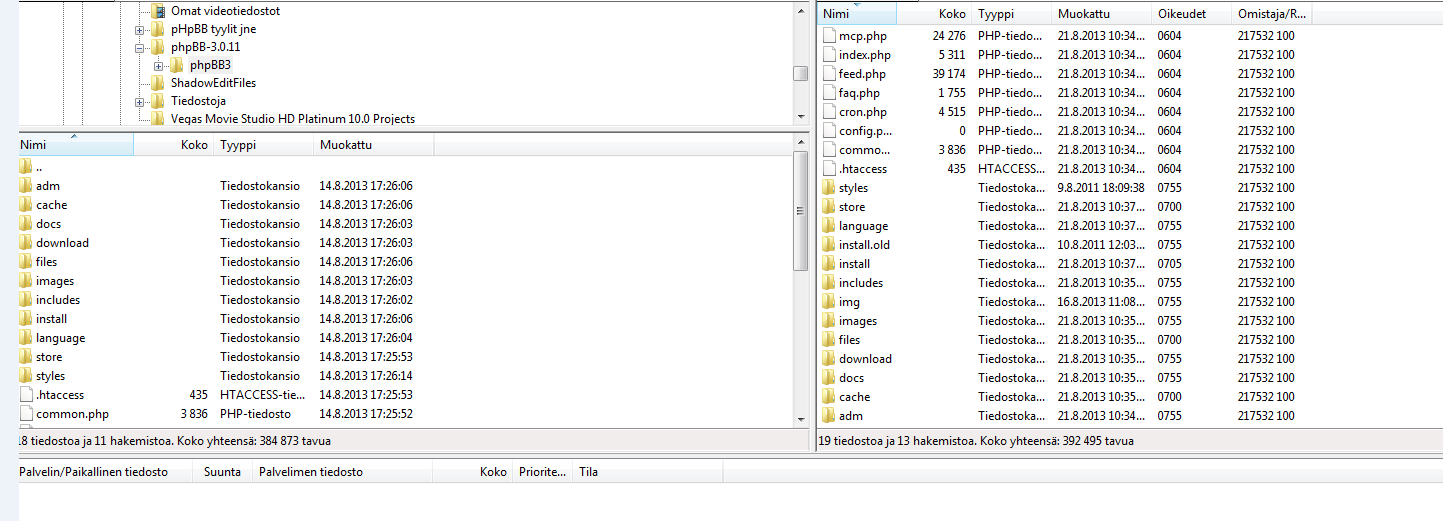Screen dimensions: 1443x521
Task: Click the local folder tree scroll-down arrow
Action: pyautogui.click(x=800, y=118)
